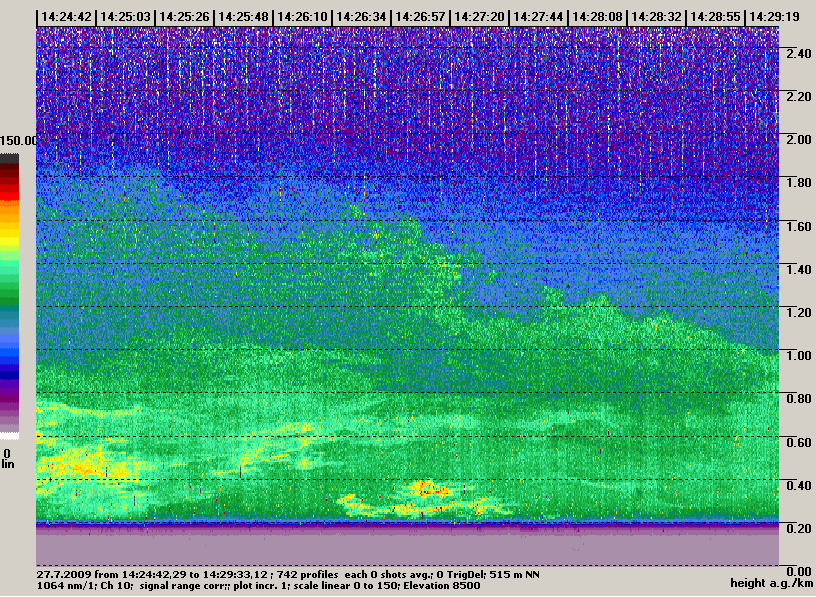Click the 14:27:20 time label
Viewport: 816px width, 597px height.
coord(479,17)
